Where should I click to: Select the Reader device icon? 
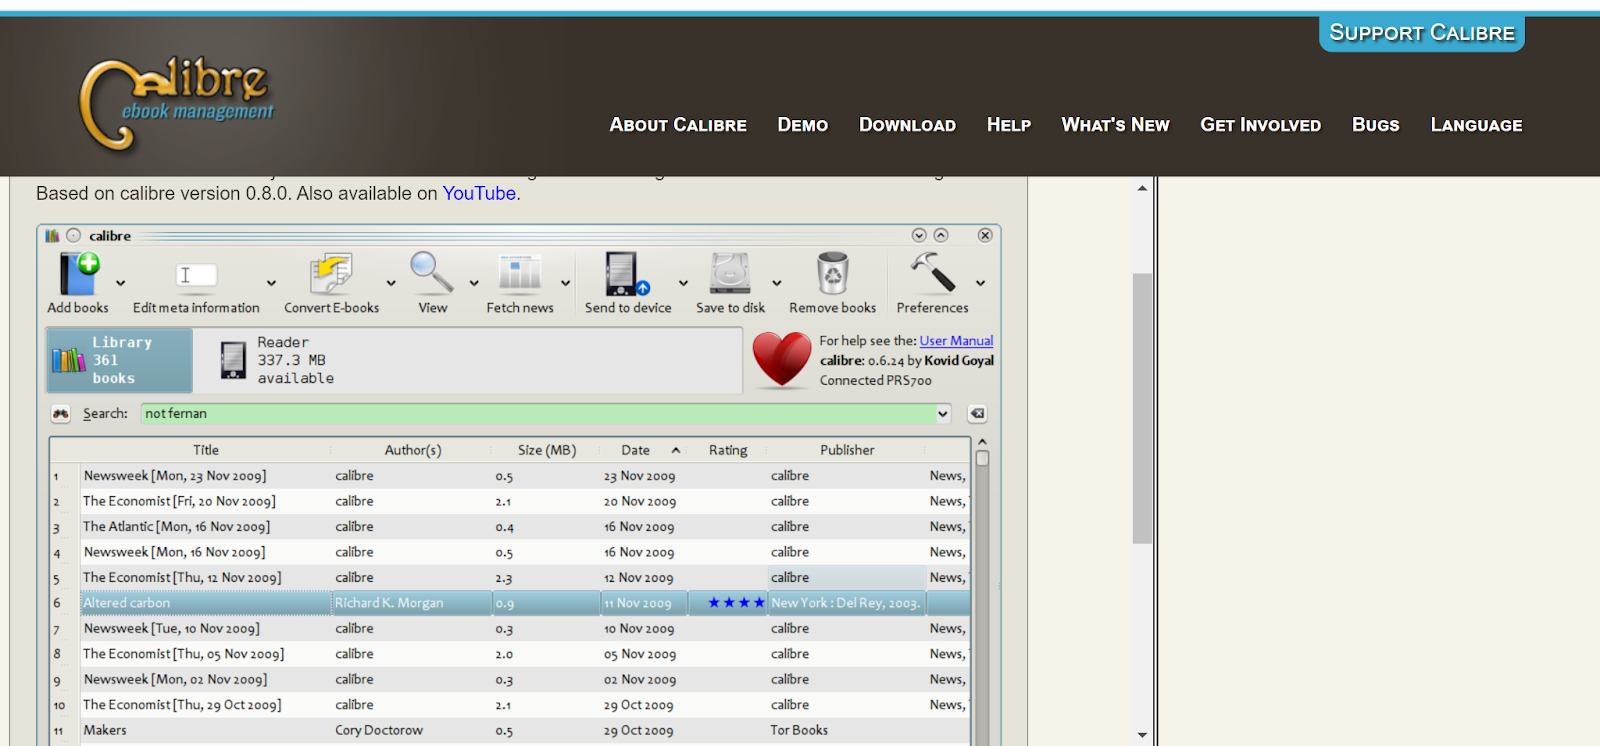[x=234, y=360]
